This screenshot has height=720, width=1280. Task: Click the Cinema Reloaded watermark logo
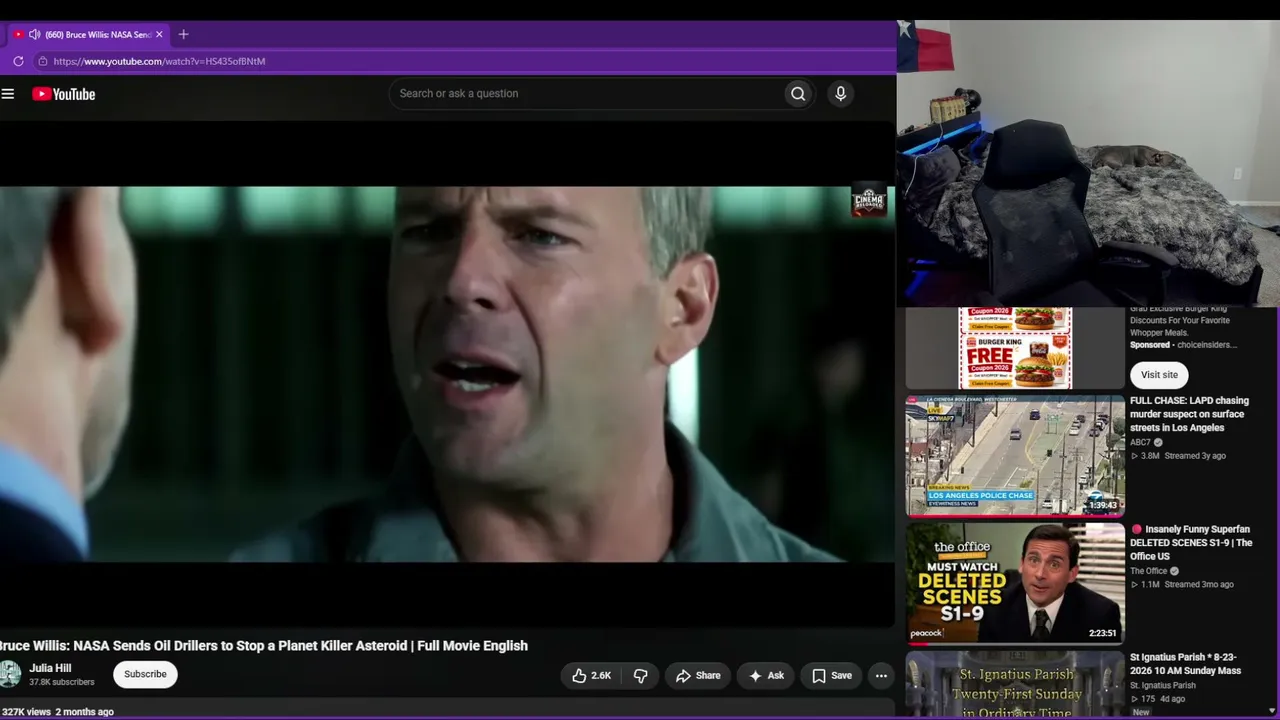point(868,200)
